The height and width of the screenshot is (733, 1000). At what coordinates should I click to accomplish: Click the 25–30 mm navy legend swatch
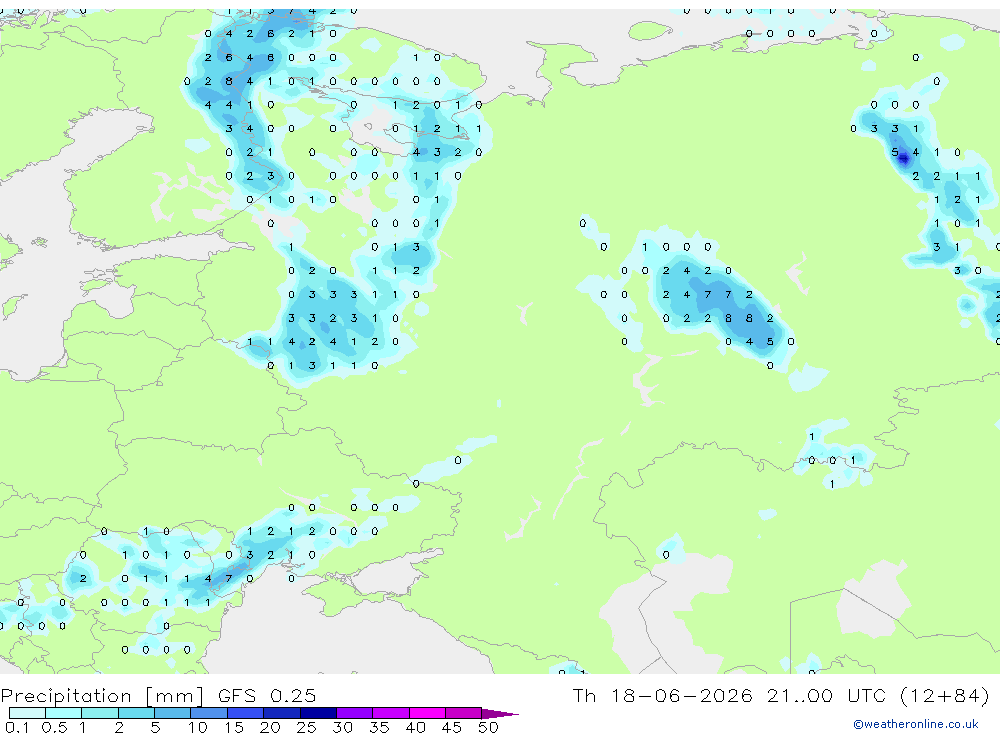[318, 713]
